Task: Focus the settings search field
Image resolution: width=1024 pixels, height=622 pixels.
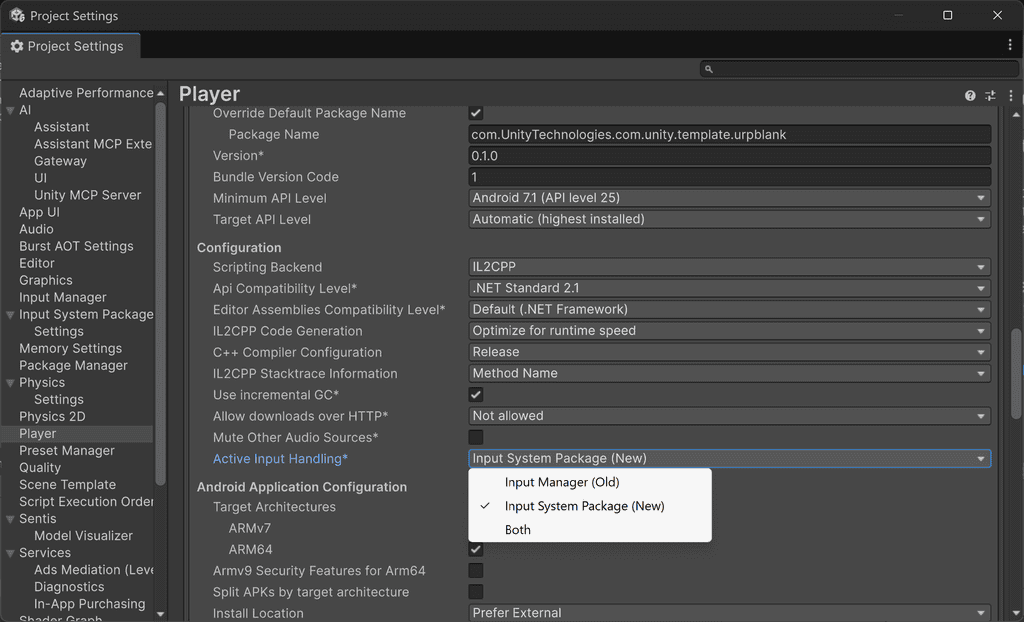Action: click(859, 69)
